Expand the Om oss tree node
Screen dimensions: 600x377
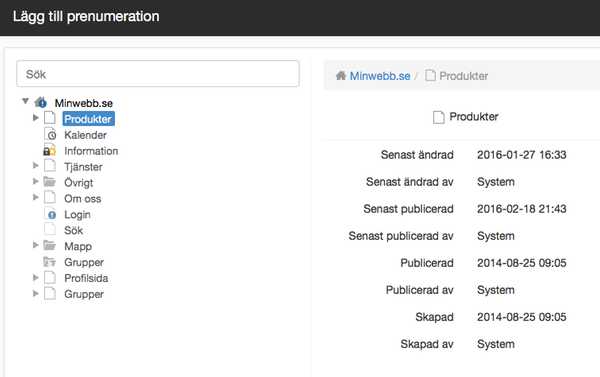[36, 197]
